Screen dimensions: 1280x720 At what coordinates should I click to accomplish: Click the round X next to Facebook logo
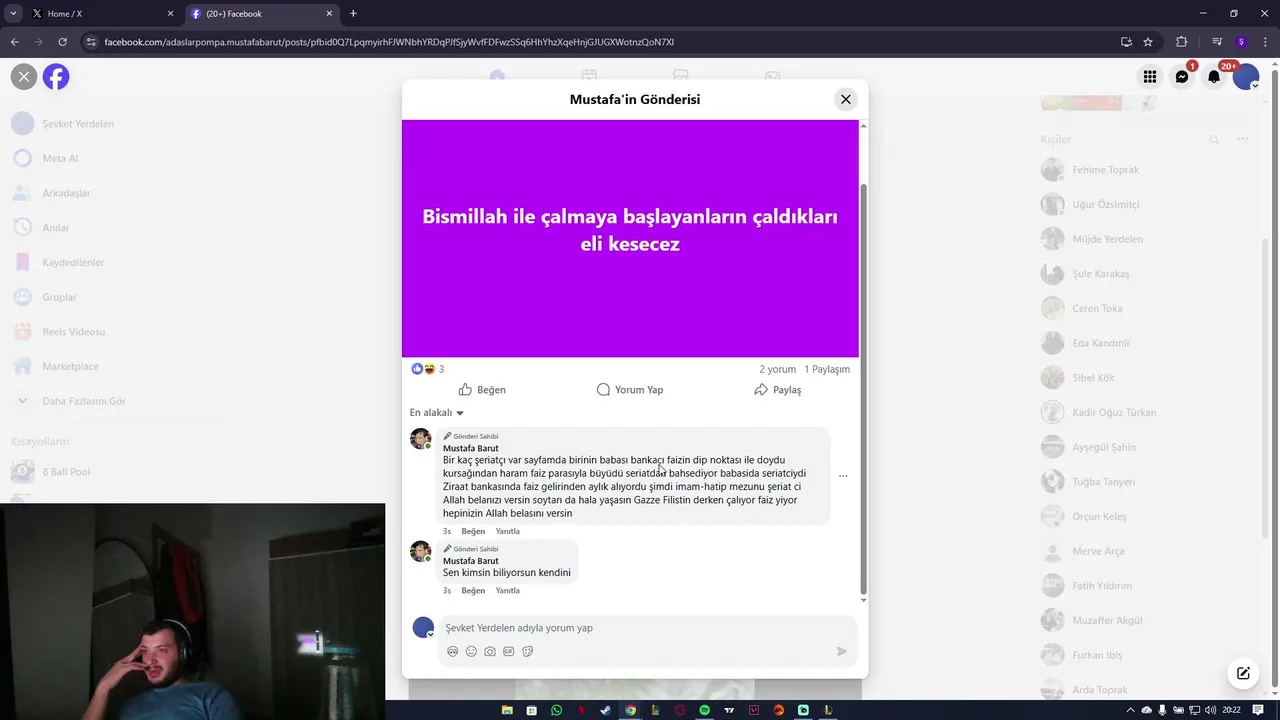click(24, 76)
